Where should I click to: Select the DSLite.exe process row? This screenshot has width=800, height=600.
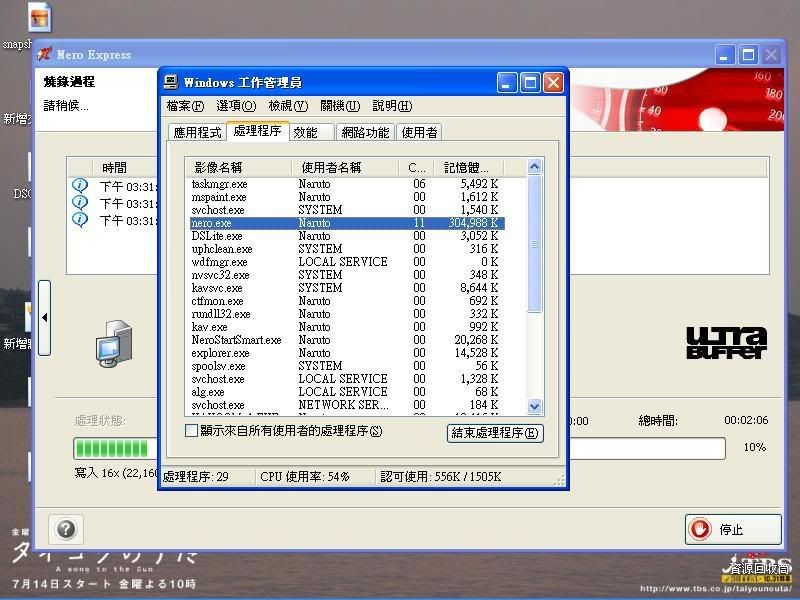[345, 236]
